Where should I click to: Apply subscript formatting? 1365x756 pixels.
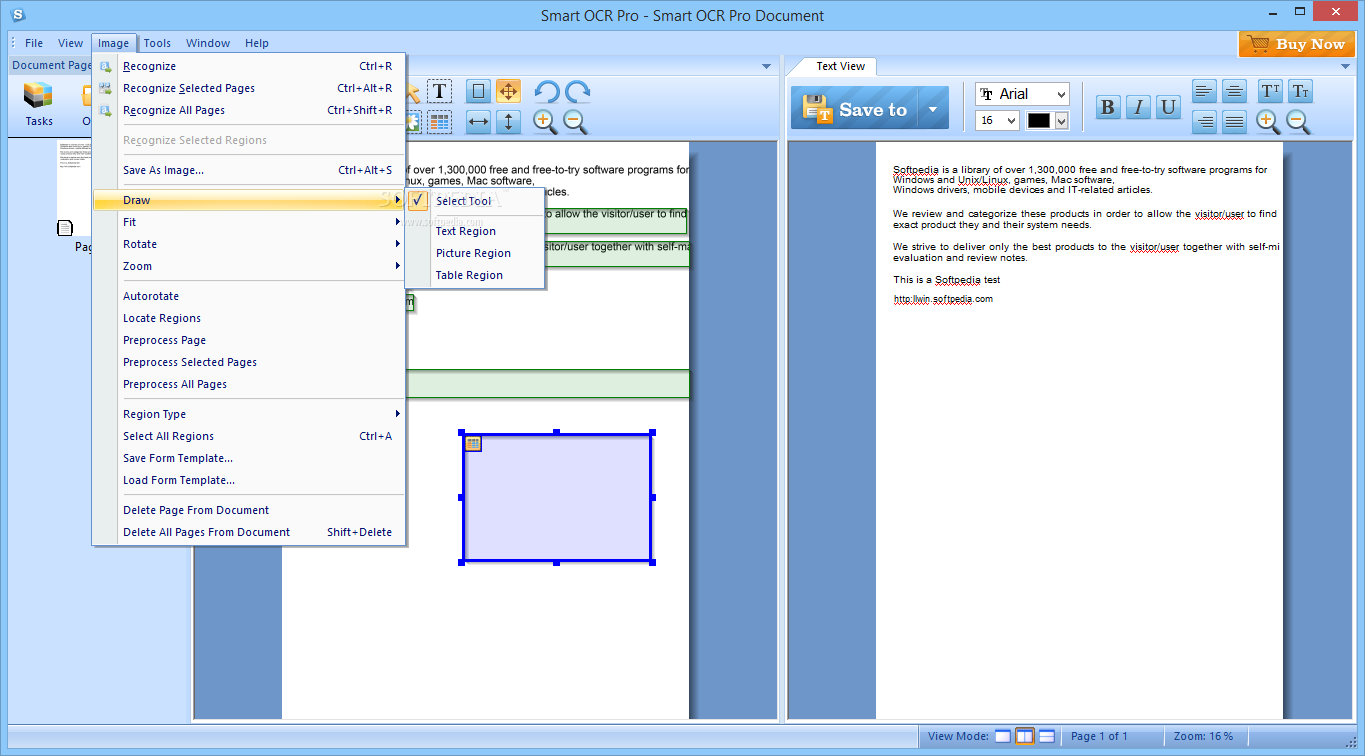point(1300,92)
